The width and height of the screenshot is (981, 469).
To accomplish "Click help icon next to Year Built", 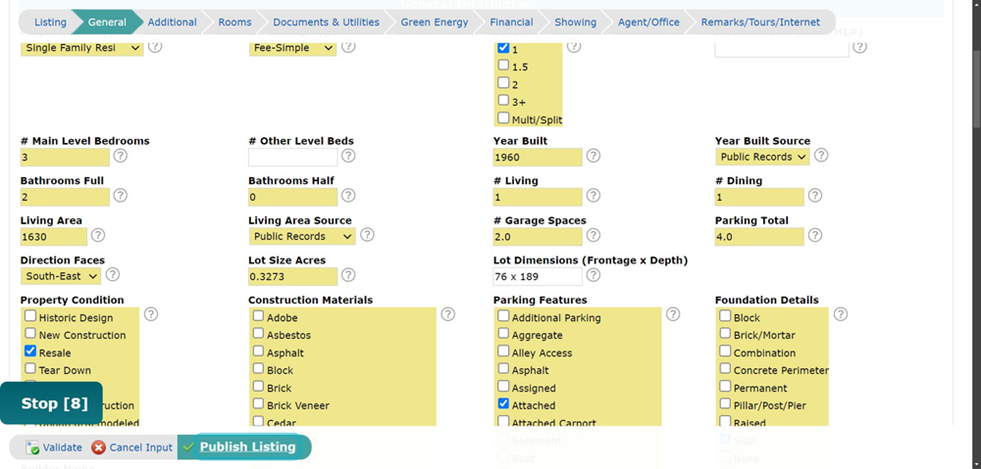I will tap(593, 156).
